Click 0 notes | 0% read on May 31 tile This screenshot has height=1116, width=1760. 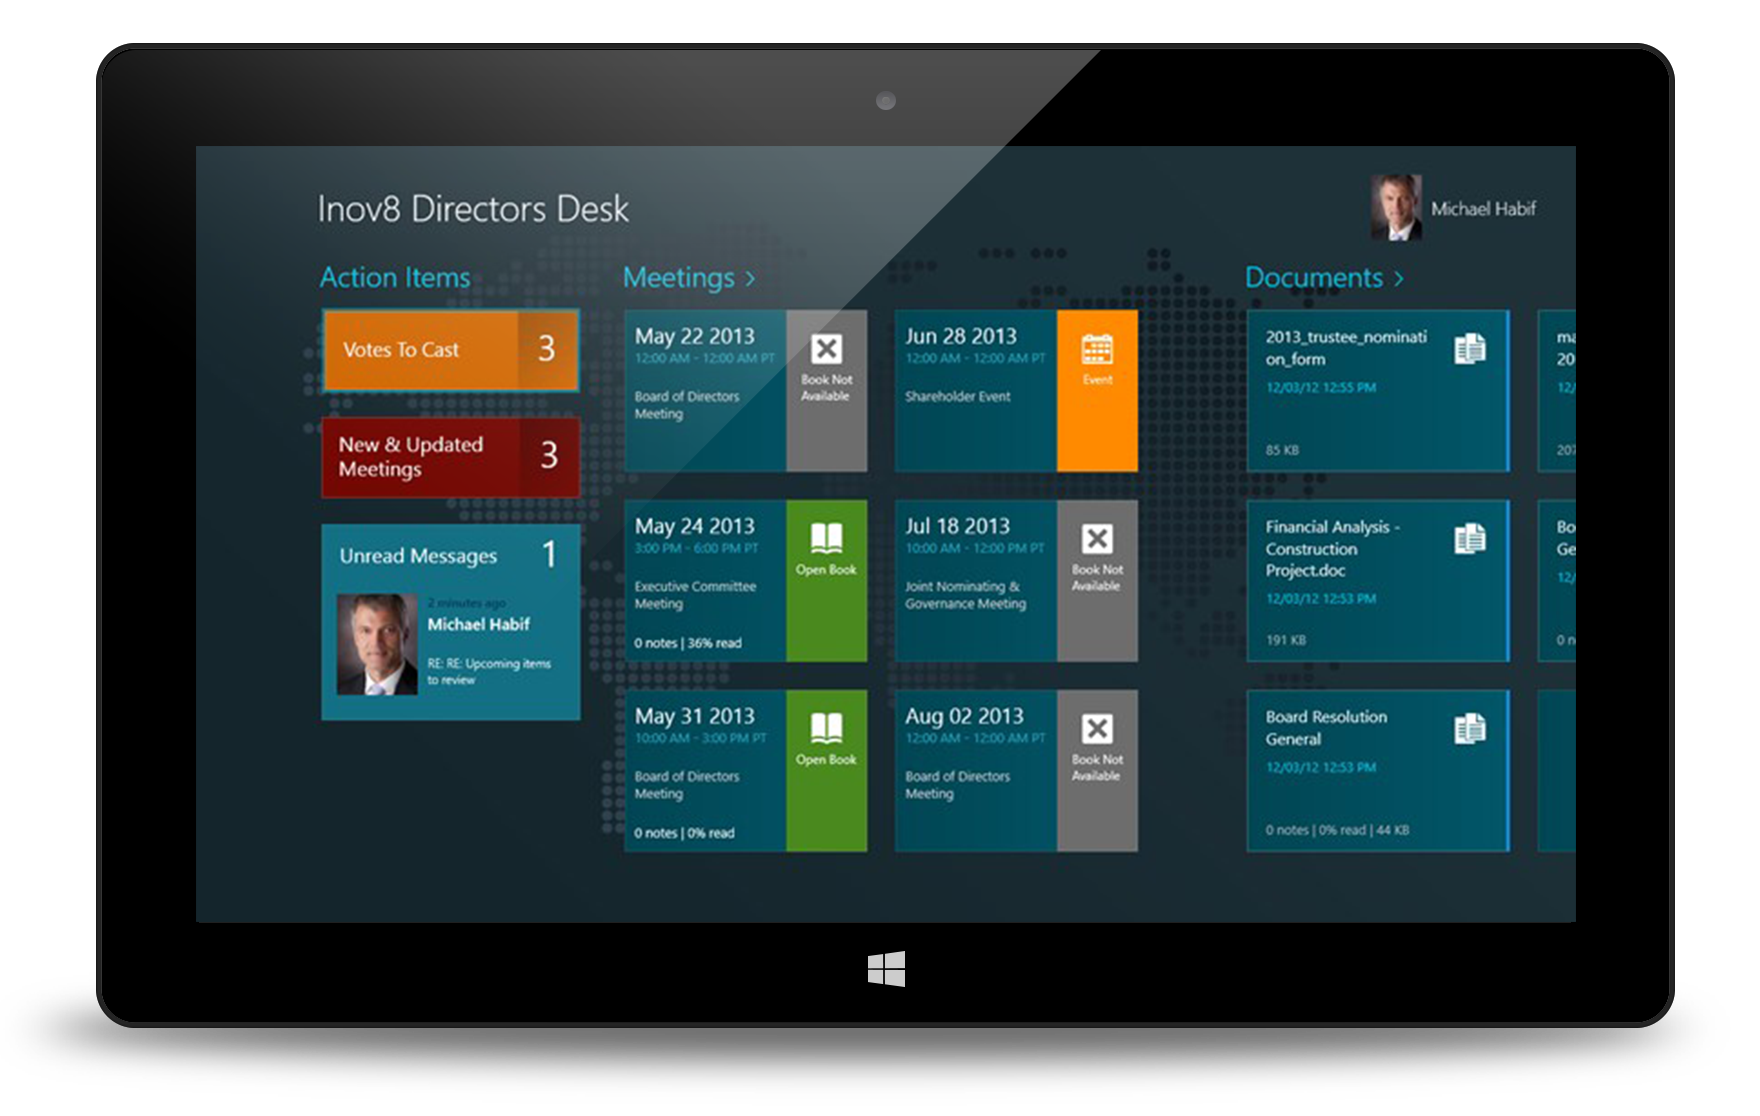point(684,833)
